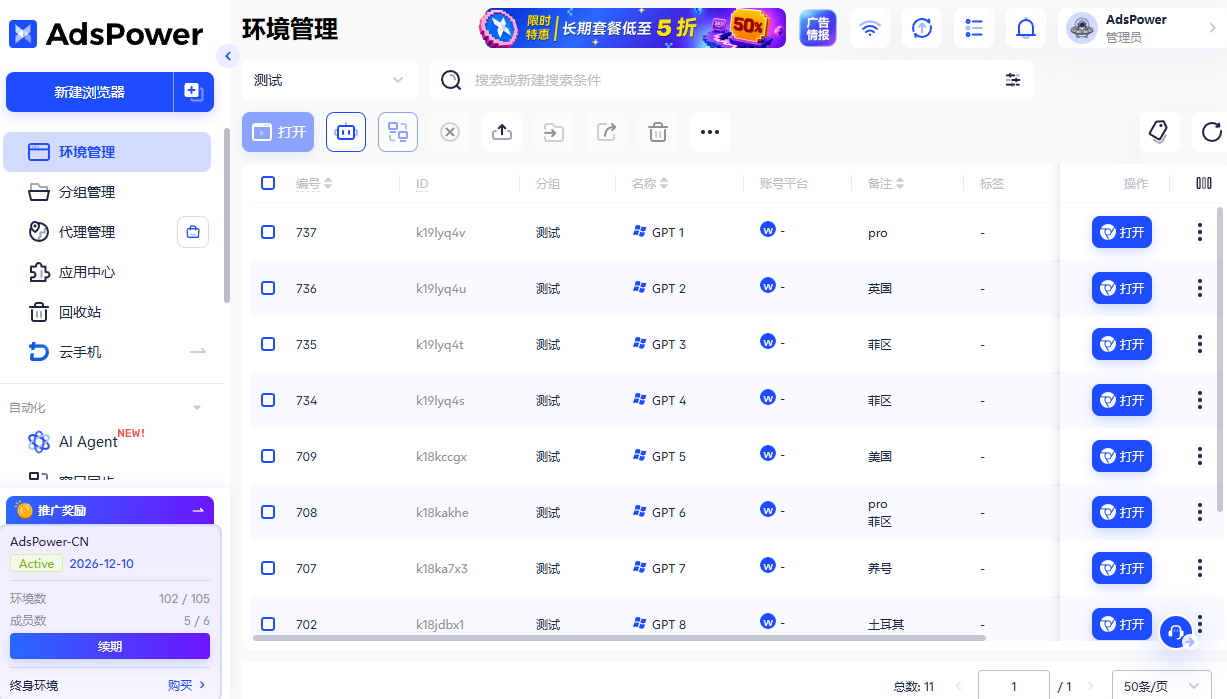1227x699 pixels.
Task: Click the 购买 link for 终身环境
Action: (x=187, y=685)
